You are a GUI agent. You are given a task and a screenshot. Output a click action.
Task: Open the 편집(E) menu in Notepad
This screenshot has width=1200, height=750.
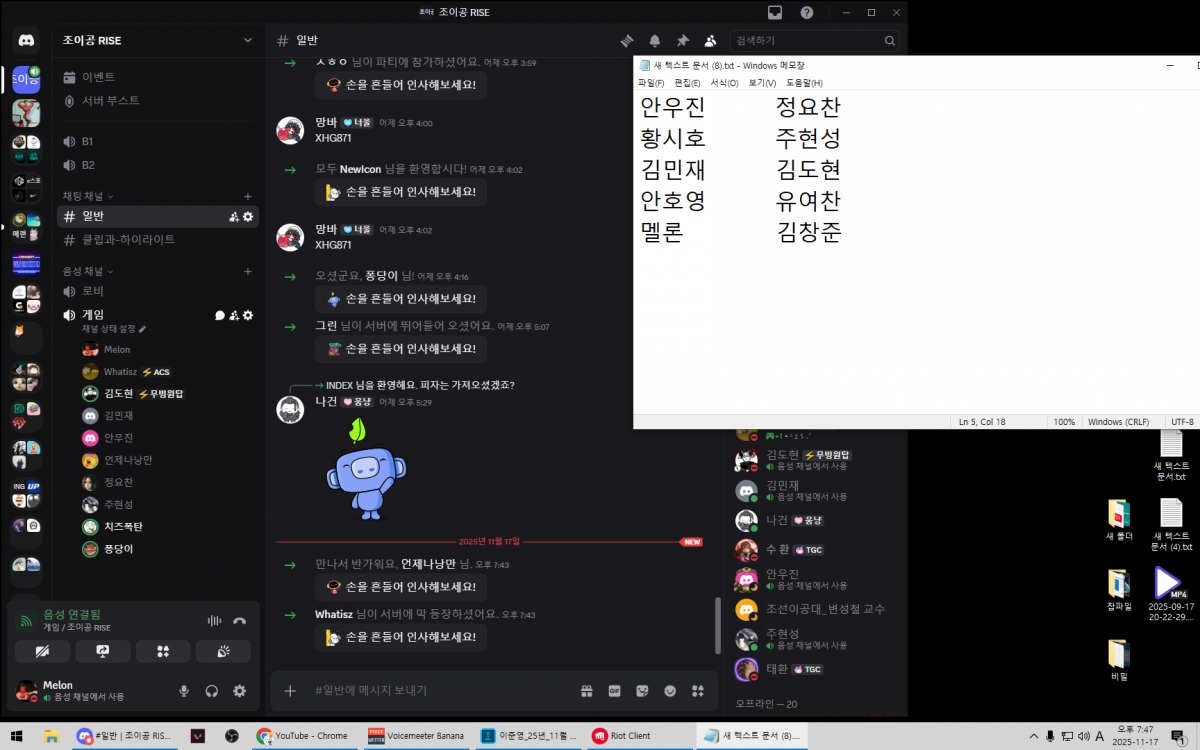click(x=687, y=83)
